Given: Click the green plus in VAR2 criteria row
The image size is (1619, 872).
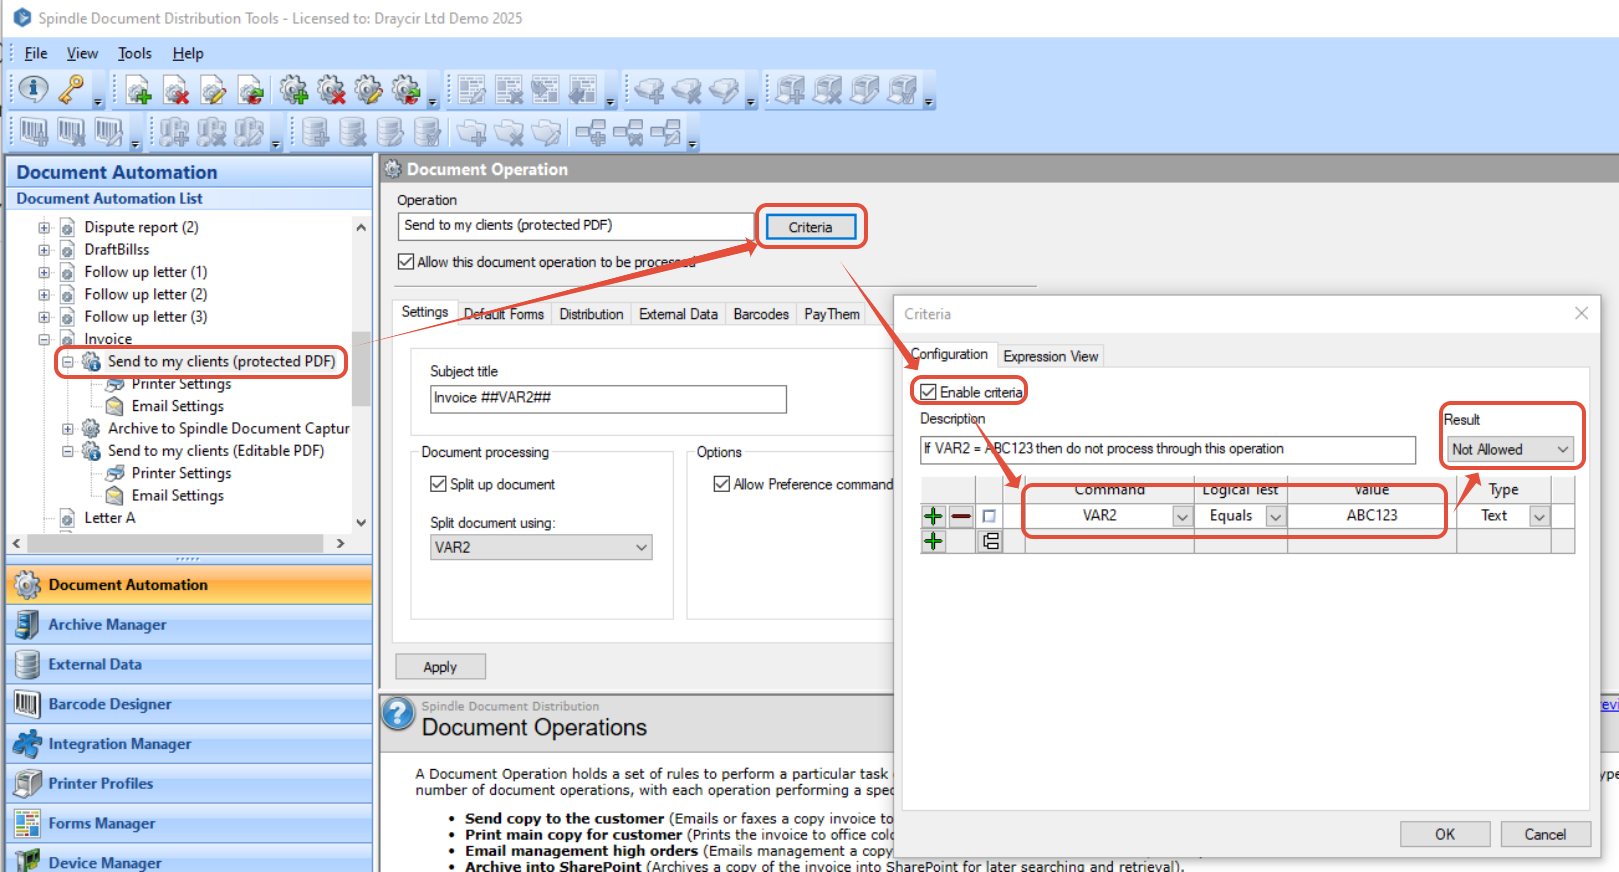Looking at the screenshot, I should [x=933, y=516].
